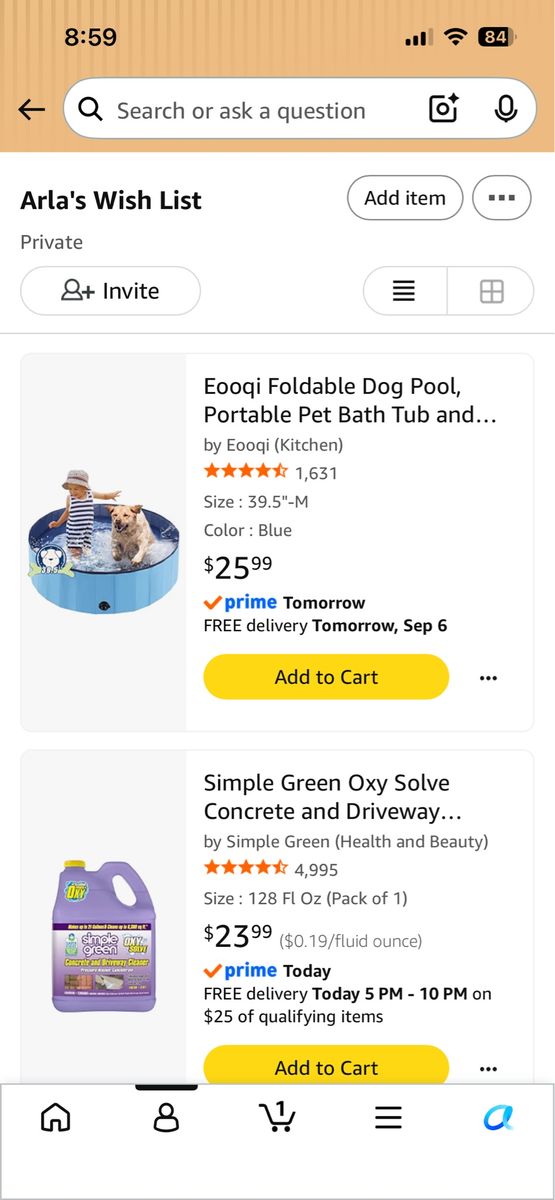Screen dimensions: 555x1200
Task: Open the Eooqi dog pool product image
Action: [x=104, y=542]
